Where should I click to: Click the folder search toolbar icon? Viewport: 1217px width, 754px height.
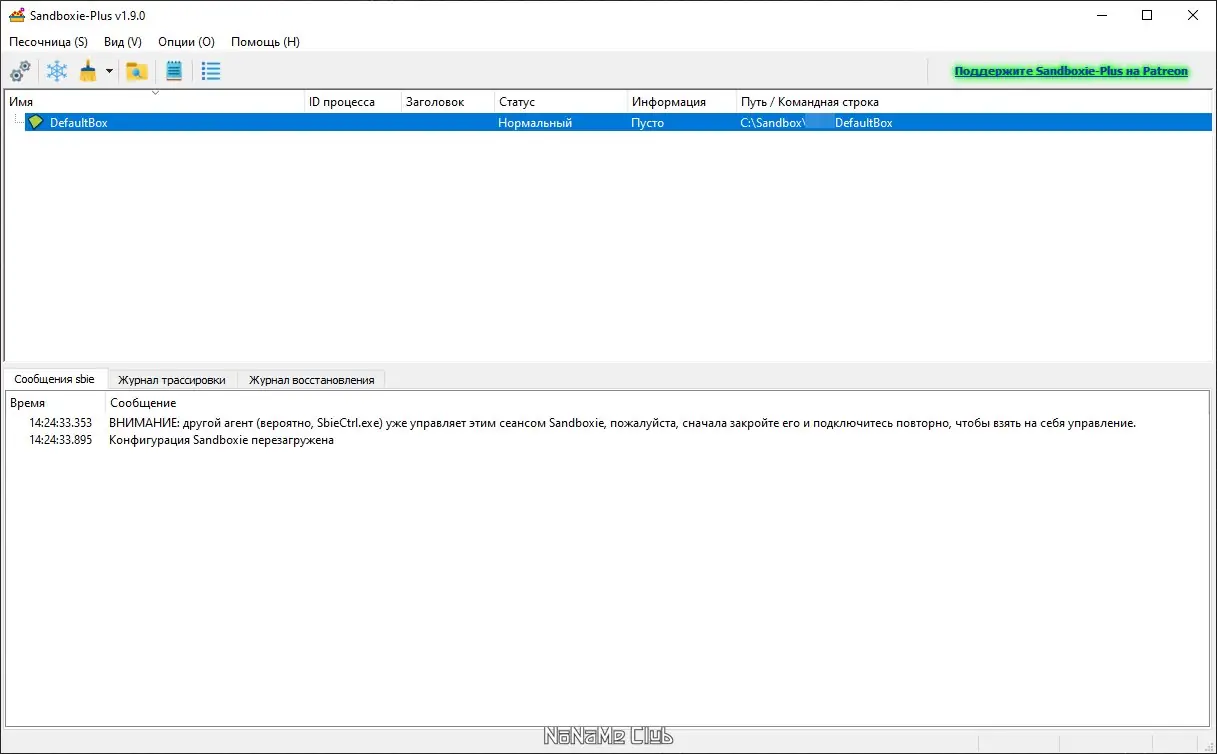click(137, 71)
